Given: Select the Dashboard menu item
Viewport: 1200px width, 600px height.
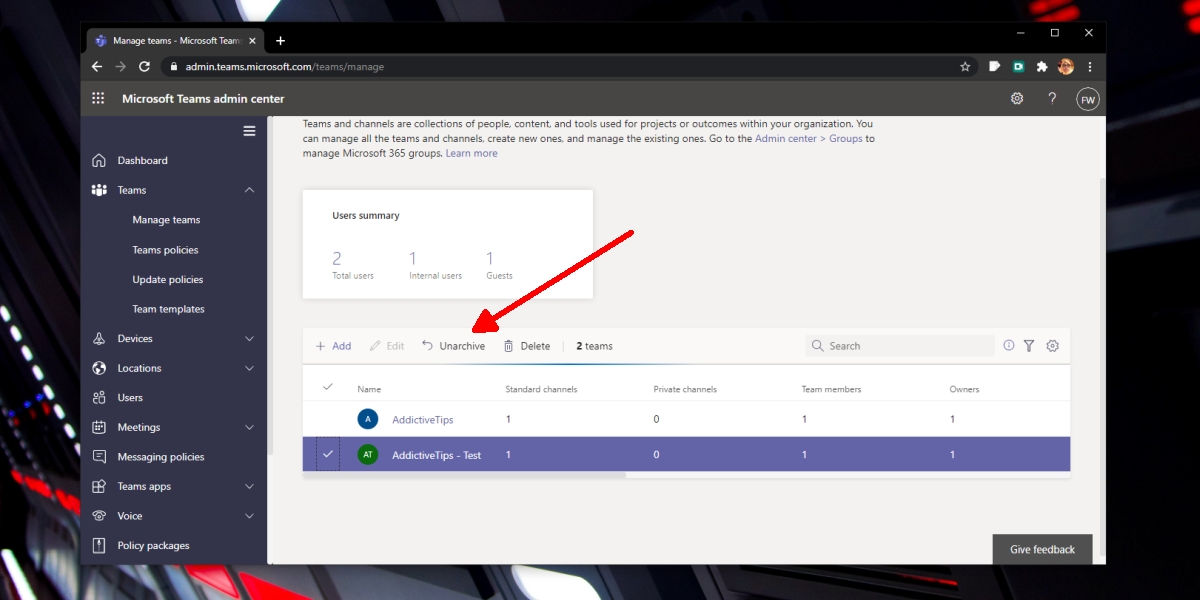Looking at the screenshot, I should tap(142, 160).
